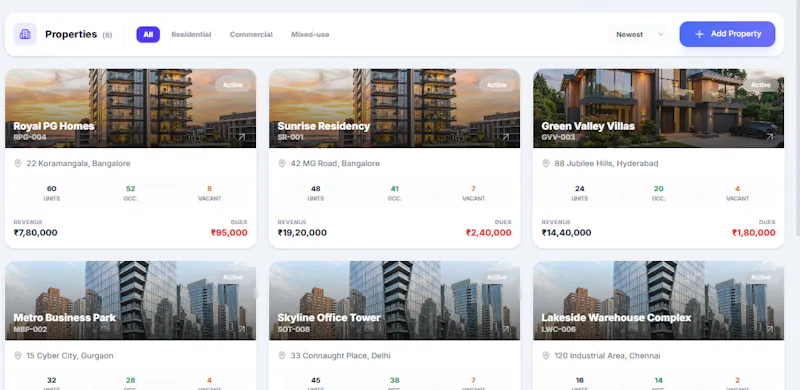The width and height of the screenshot is (800, 390).
Task: Click address 22 Koramangala, Bangalore
Action: [x=79, y=163]
